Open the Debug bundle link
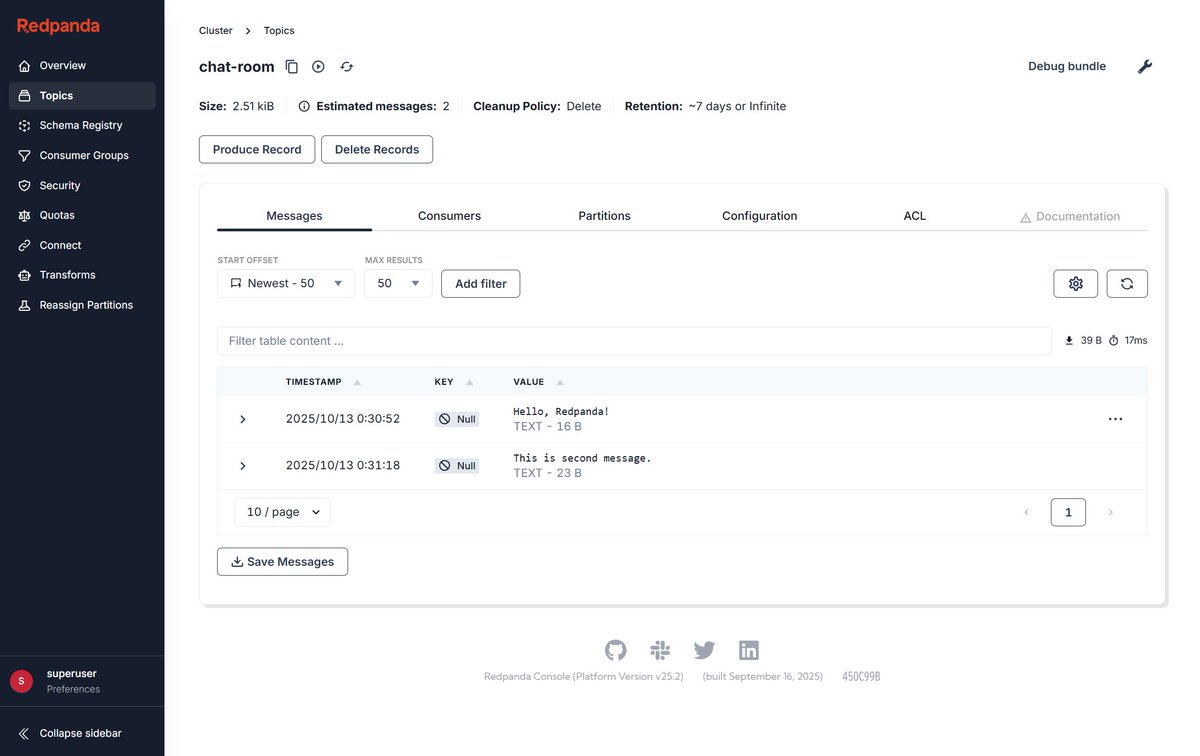 point(1067,67)
